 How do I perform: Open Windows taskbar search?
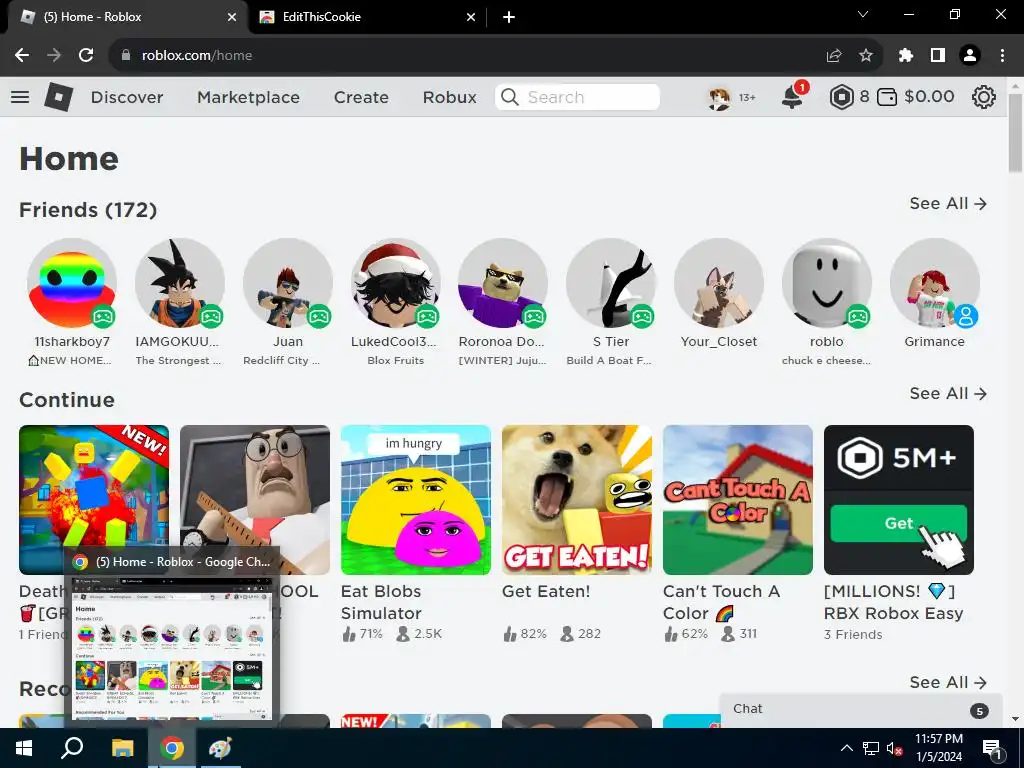(x=72, y=748)
